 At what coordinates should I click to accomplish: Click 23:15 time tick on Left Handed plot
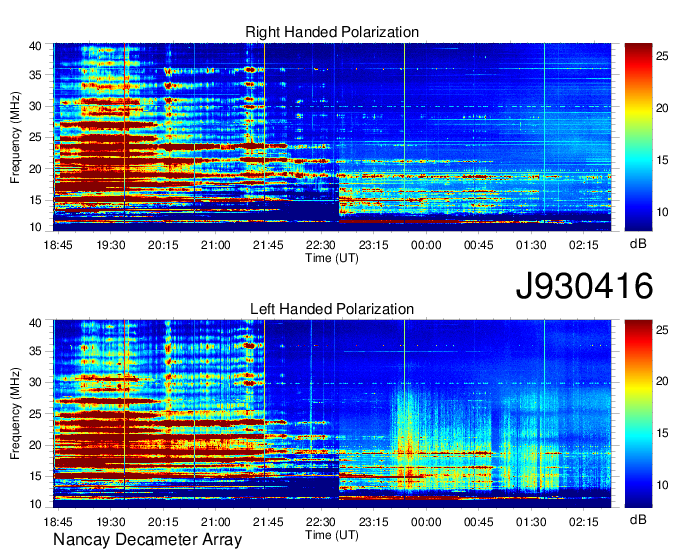click(x=373, y=522)
